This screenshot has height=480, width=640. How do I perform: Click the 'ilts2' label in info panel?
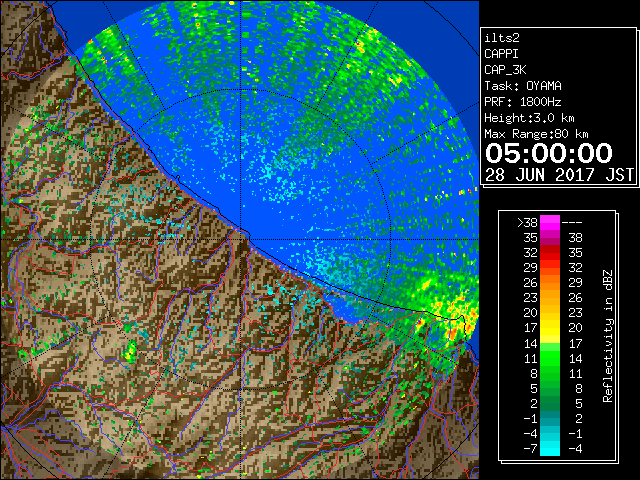pos(502,38)
